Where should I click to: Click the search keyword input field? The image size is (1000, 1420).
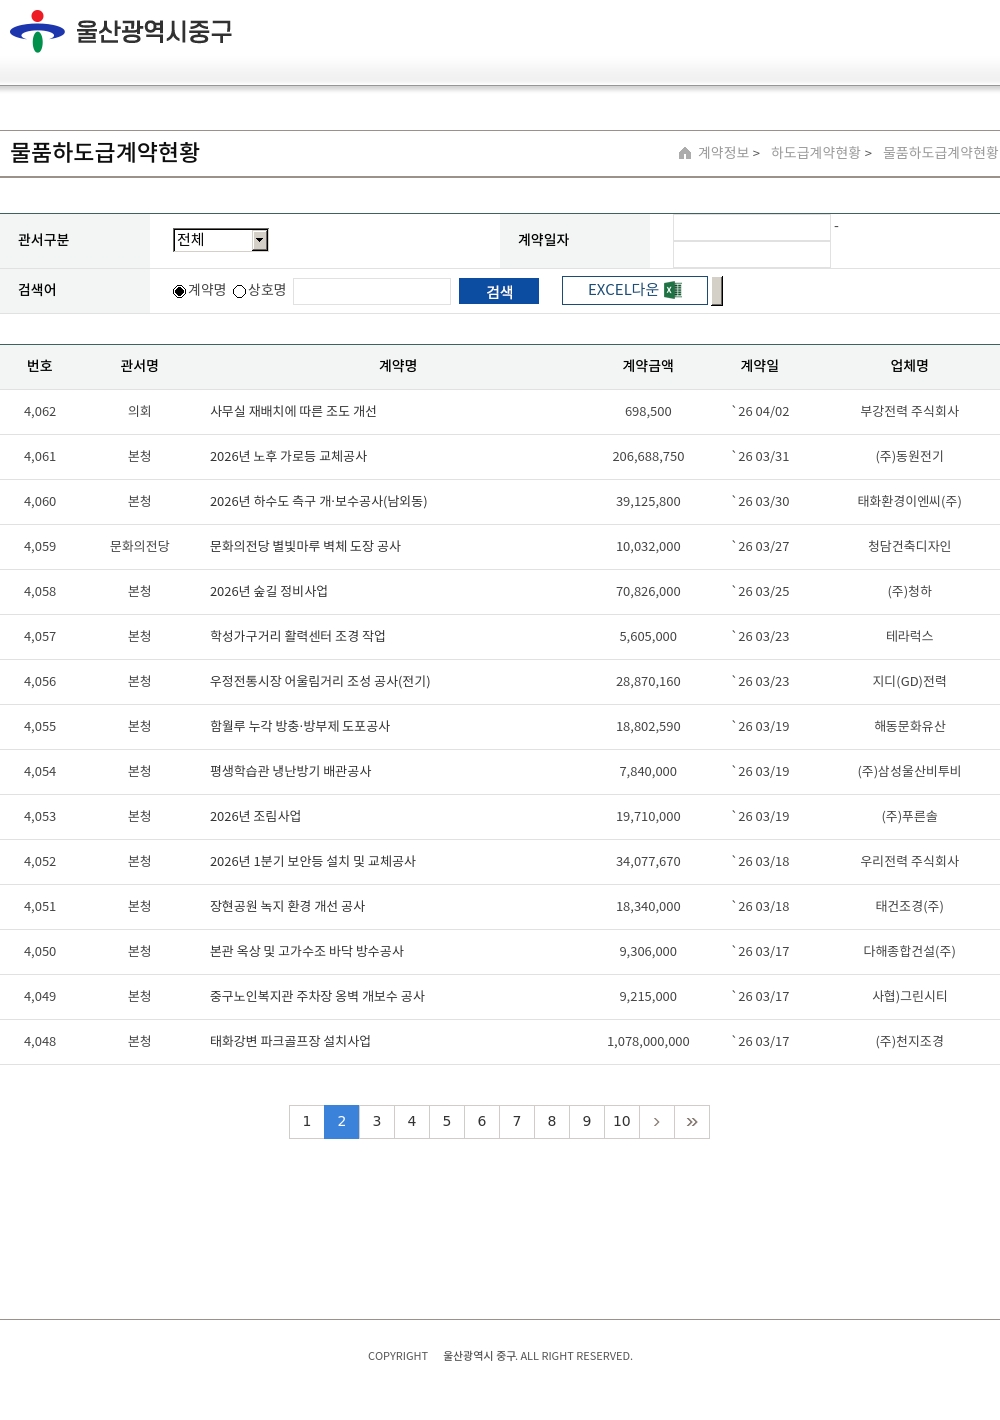(x=371, y=291)
